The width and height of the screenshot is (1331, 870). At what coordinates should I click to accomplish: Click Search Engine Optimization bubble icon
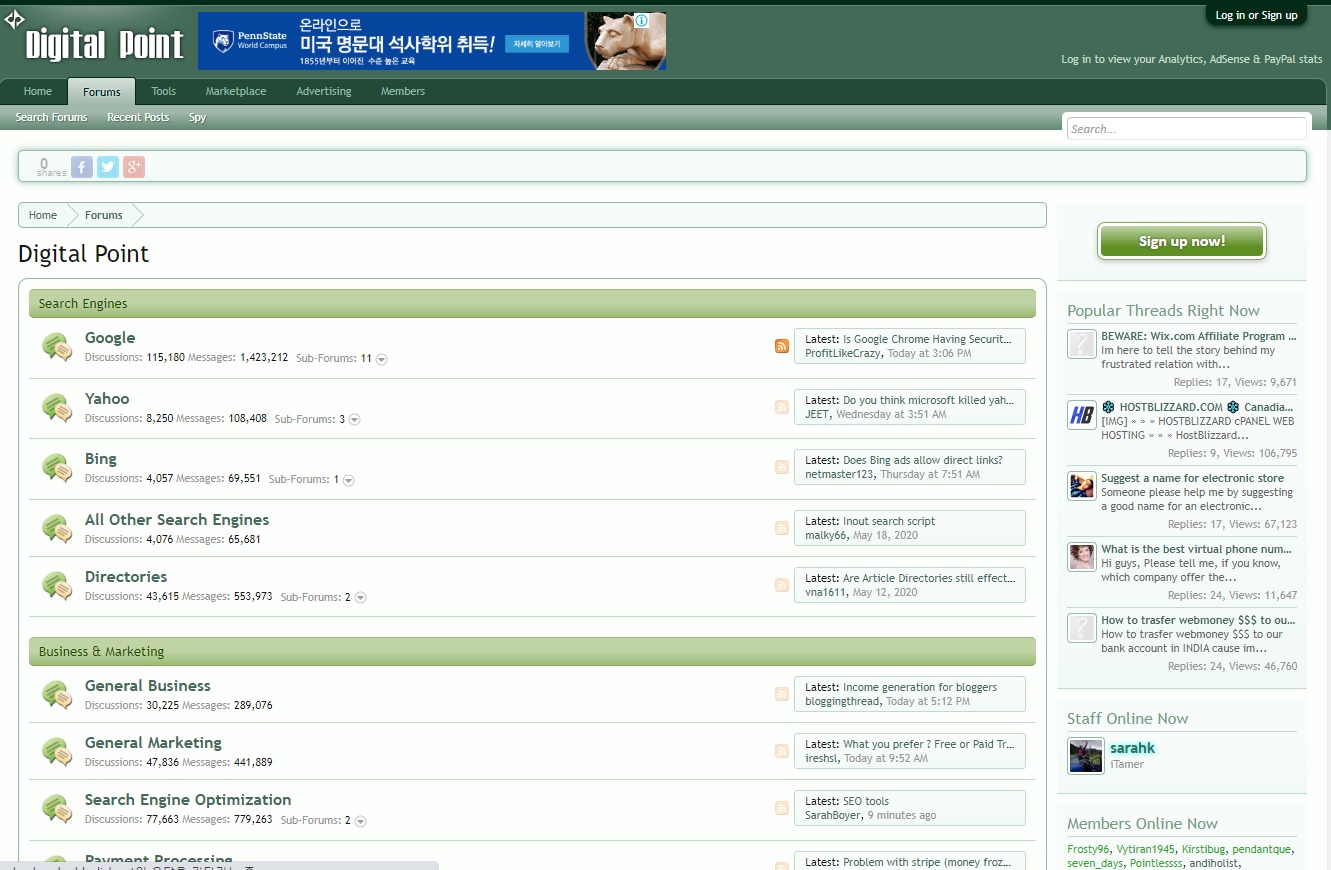(57, 809)
